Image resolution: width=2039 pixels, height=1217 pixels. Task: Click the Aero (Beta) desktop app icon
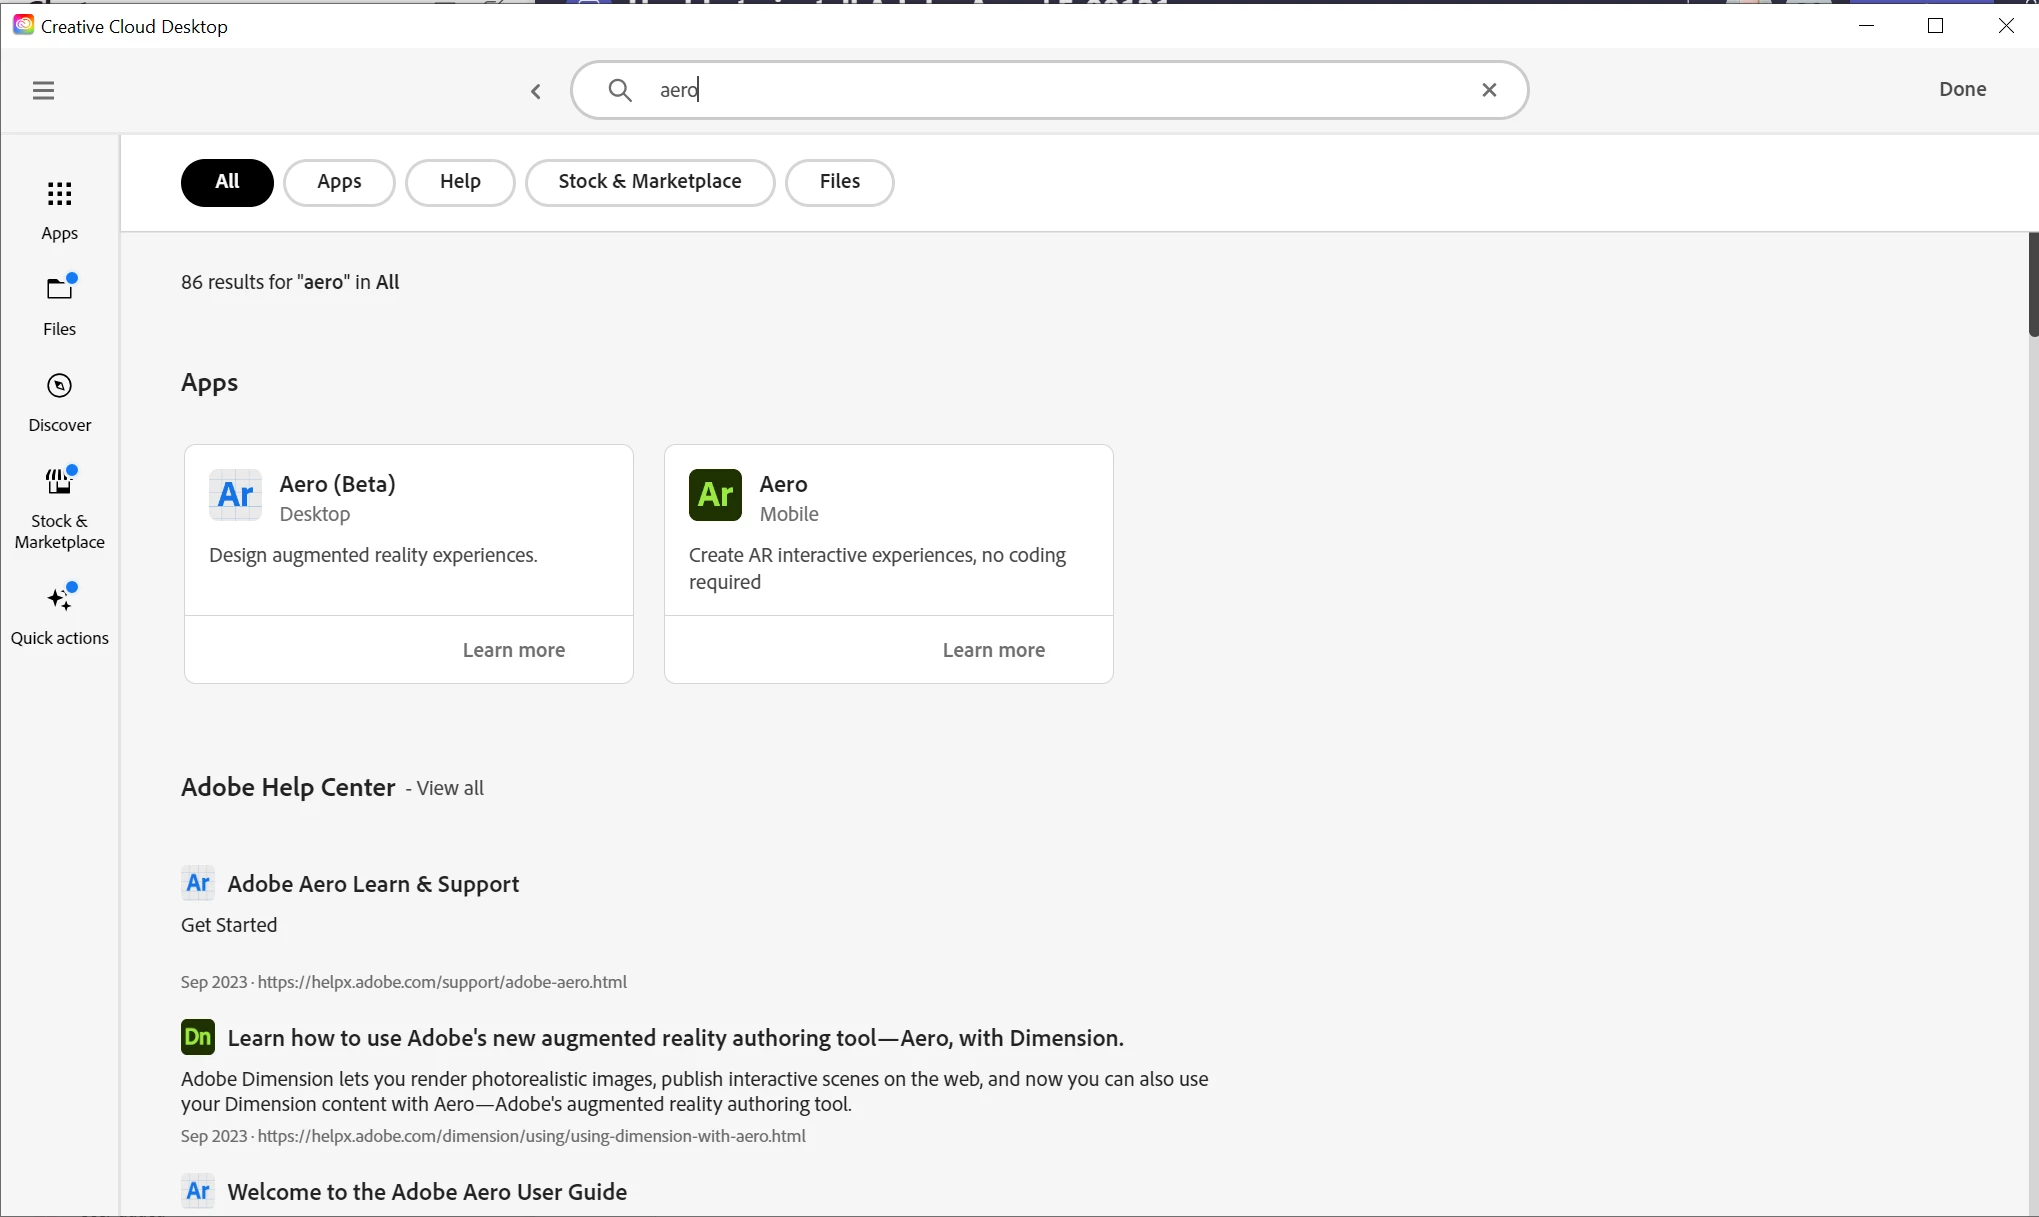pos(236,495)
